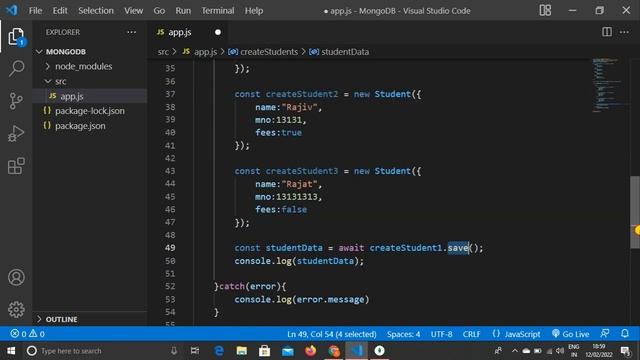This screenshot has height=360, width=640.
Task: Click the Task View taskbar icon
Action: (x=195, y=351)
